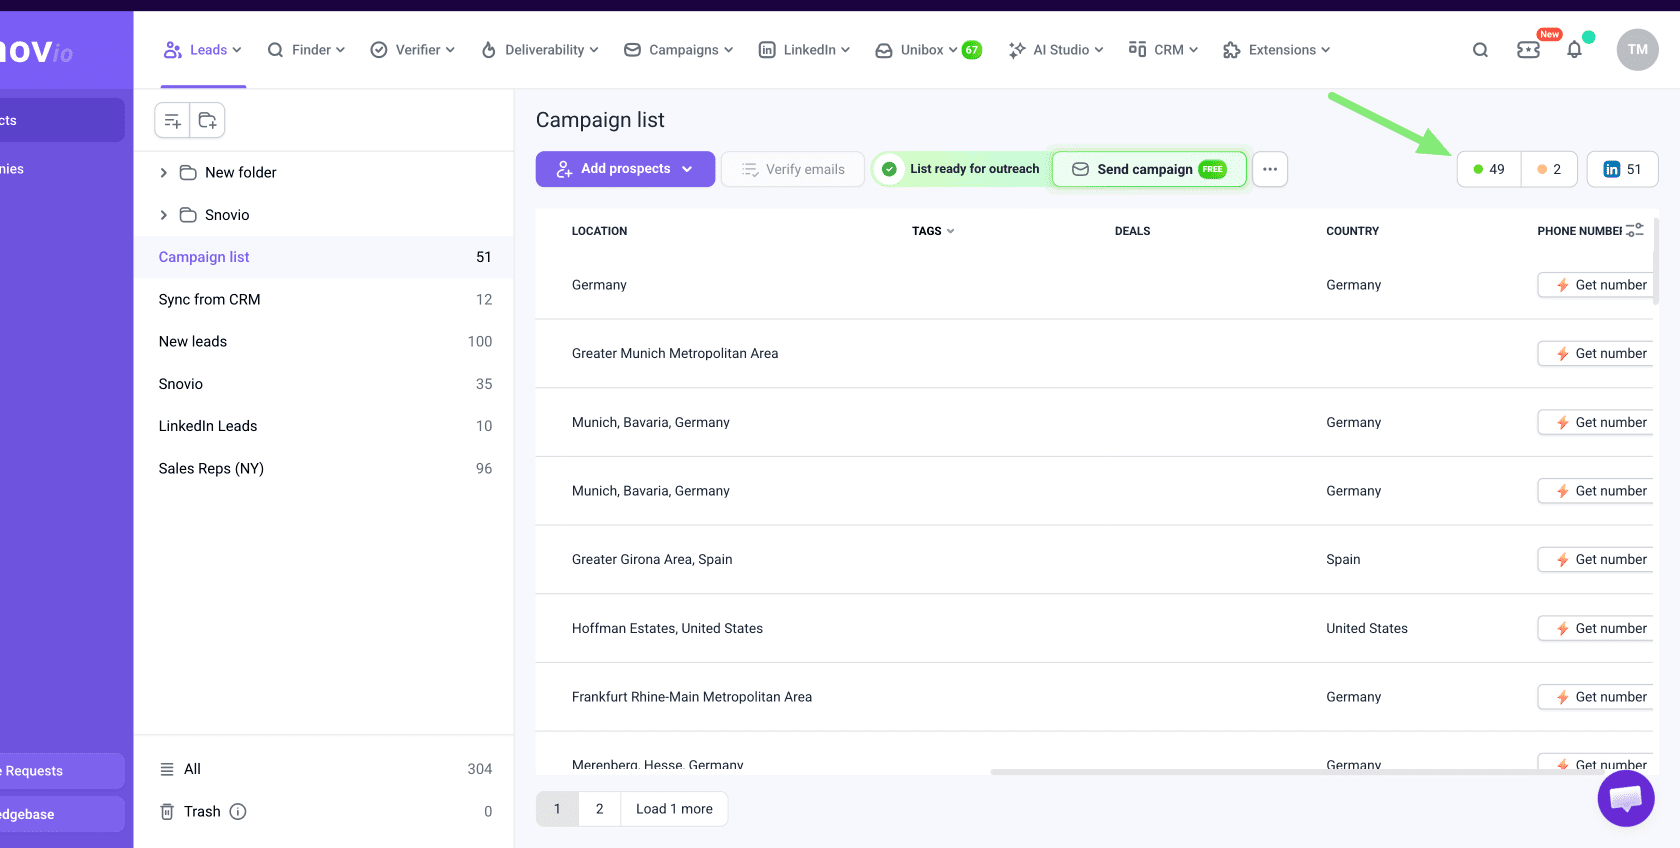This screenshot has height=848, width=1680.
Task: Open the Leads menu
Action: coord(203,50)
